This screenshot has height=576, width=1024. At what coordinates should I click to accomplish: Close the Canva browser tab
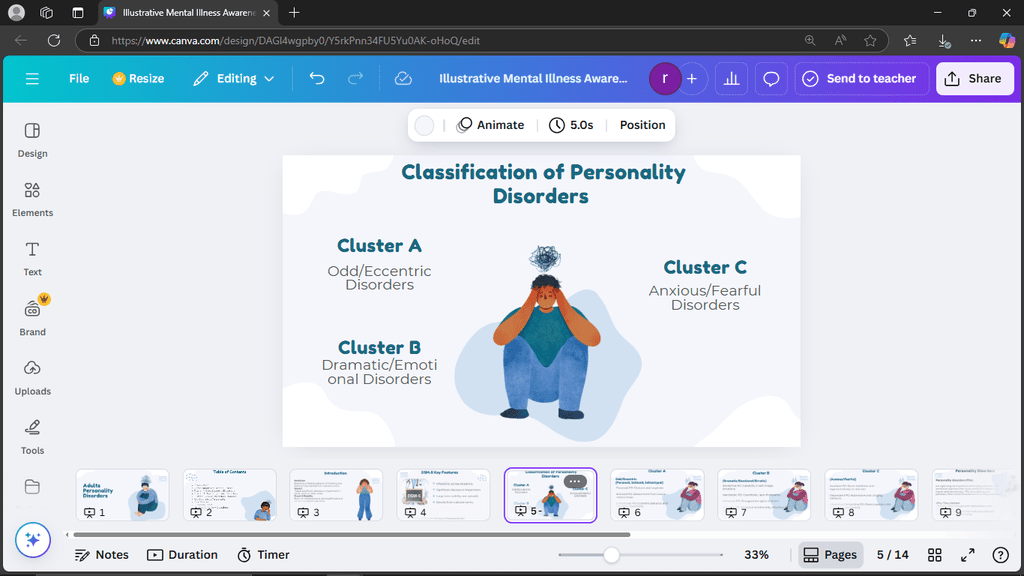point(266,13)
